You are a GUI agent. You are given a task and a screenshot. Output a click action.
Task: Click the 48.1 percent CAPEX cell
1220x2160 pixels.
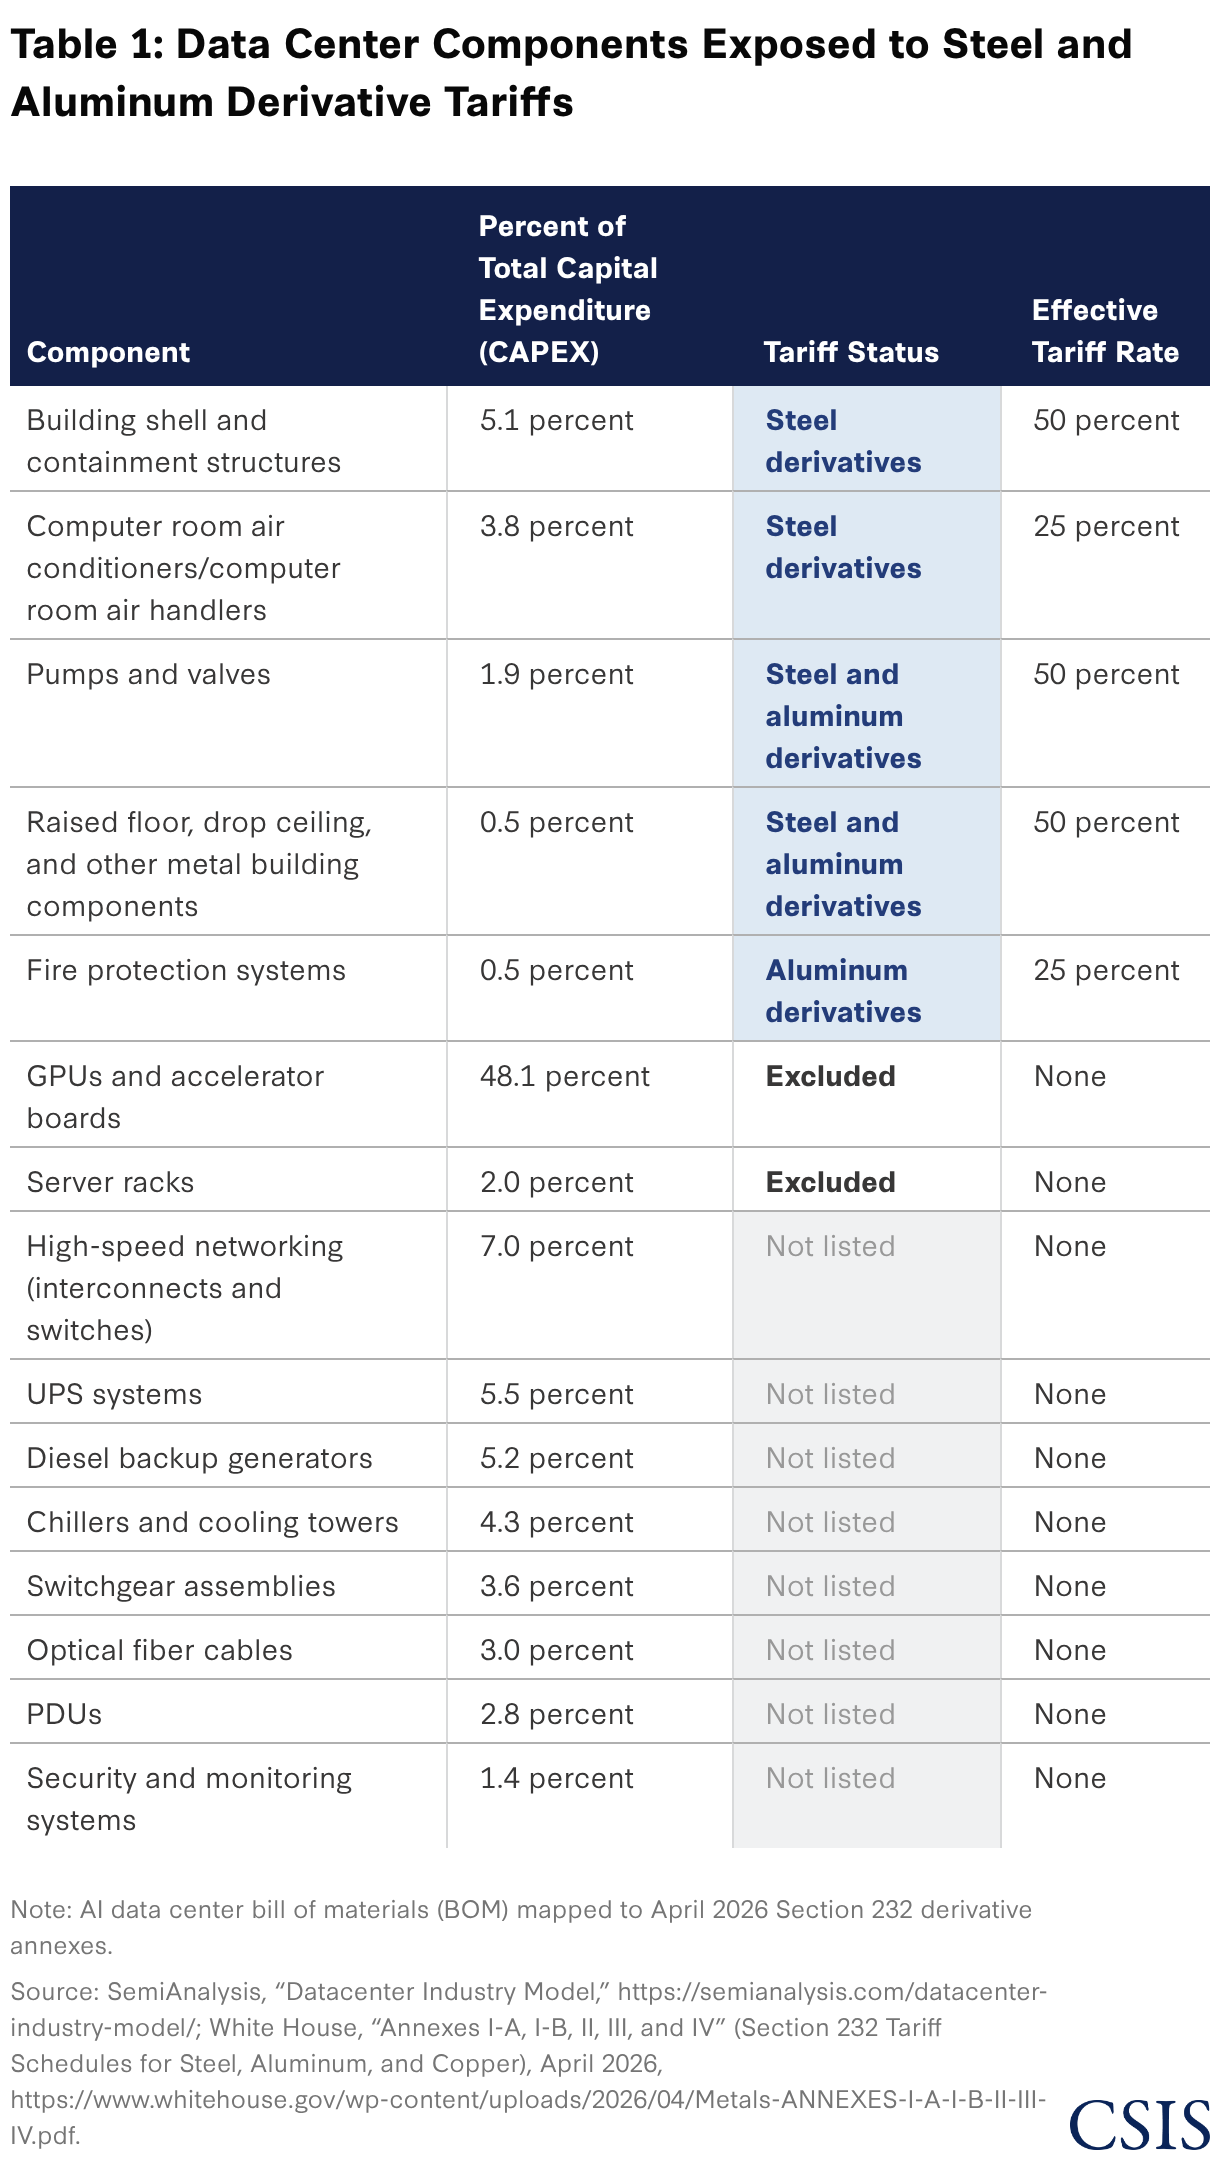click(x=565, y=1076)
